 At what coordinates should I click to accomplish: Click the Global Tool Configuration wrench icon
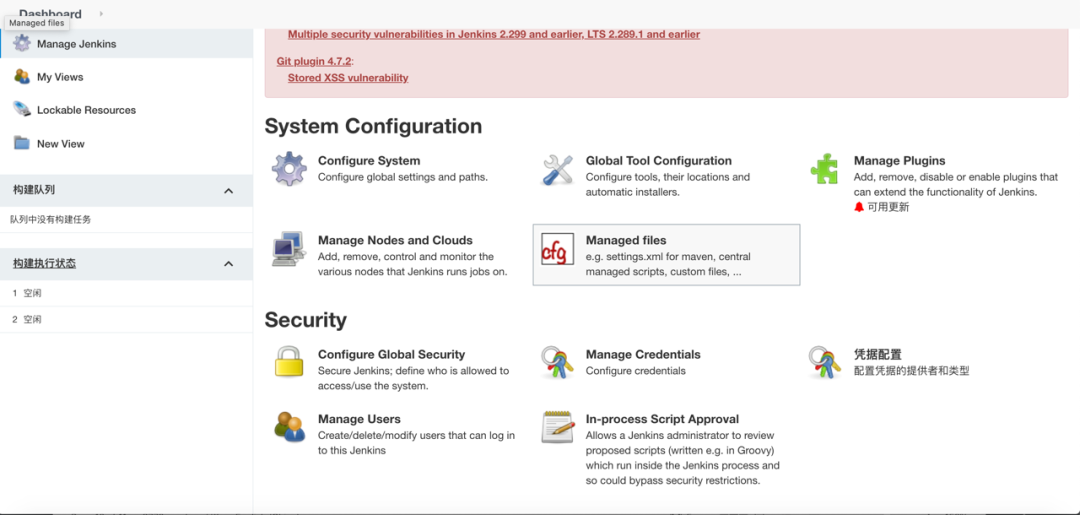pos(557,169)
